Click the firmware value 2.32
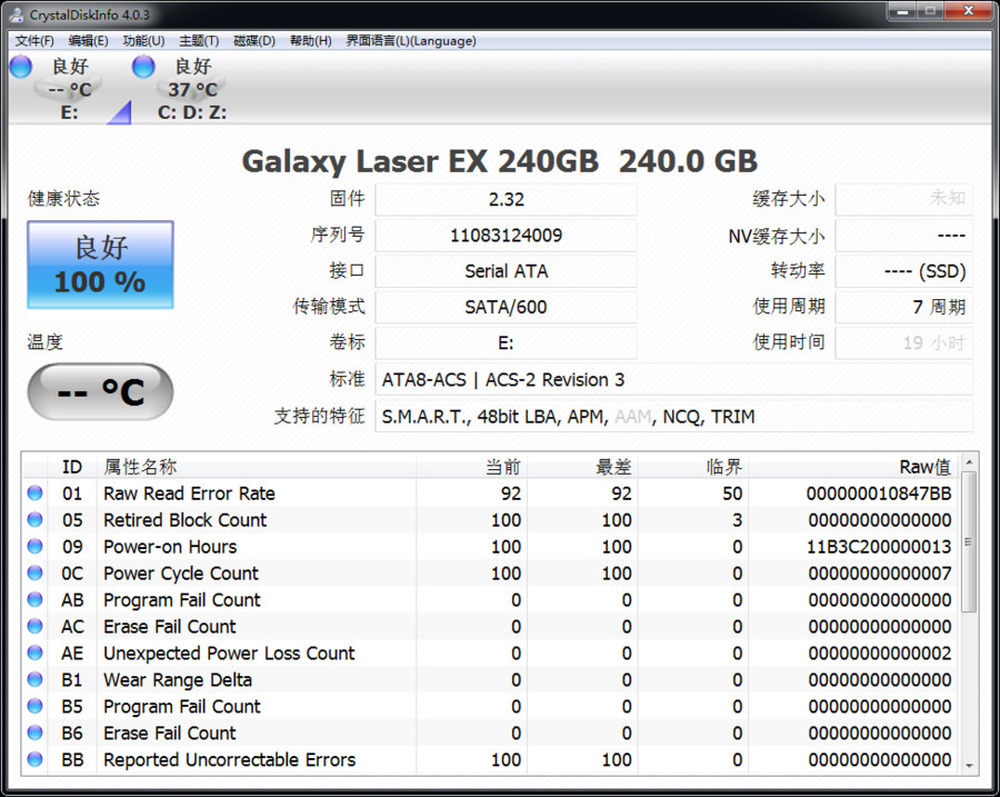1000x797 pixels. [x=506, y=200]
